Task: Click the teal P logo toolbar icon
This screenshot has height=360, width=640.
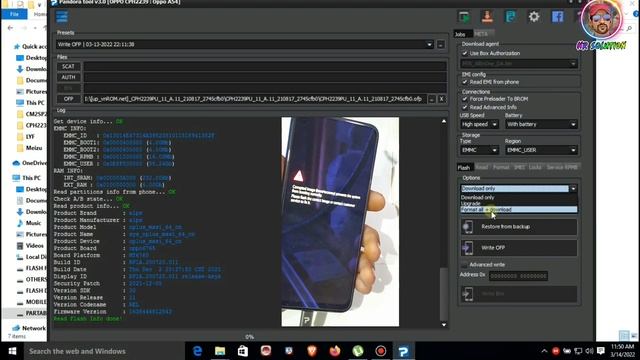Action: 510,17
